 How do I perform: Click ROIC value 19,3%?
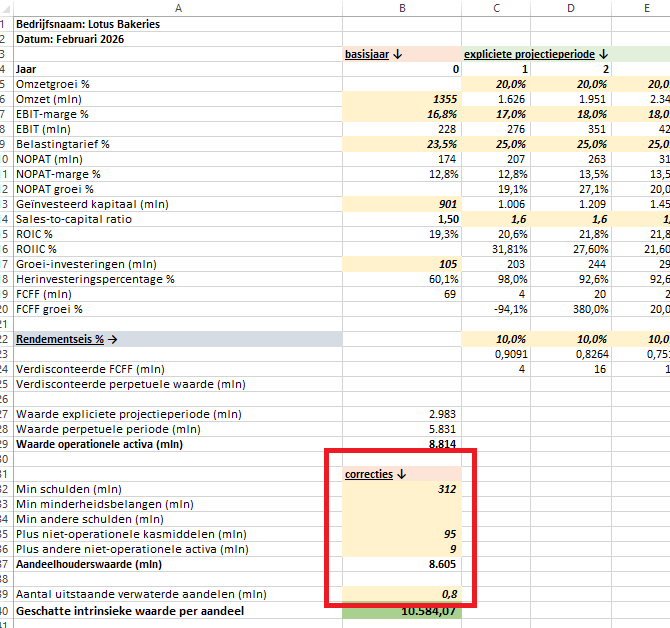tap(402, 234)
